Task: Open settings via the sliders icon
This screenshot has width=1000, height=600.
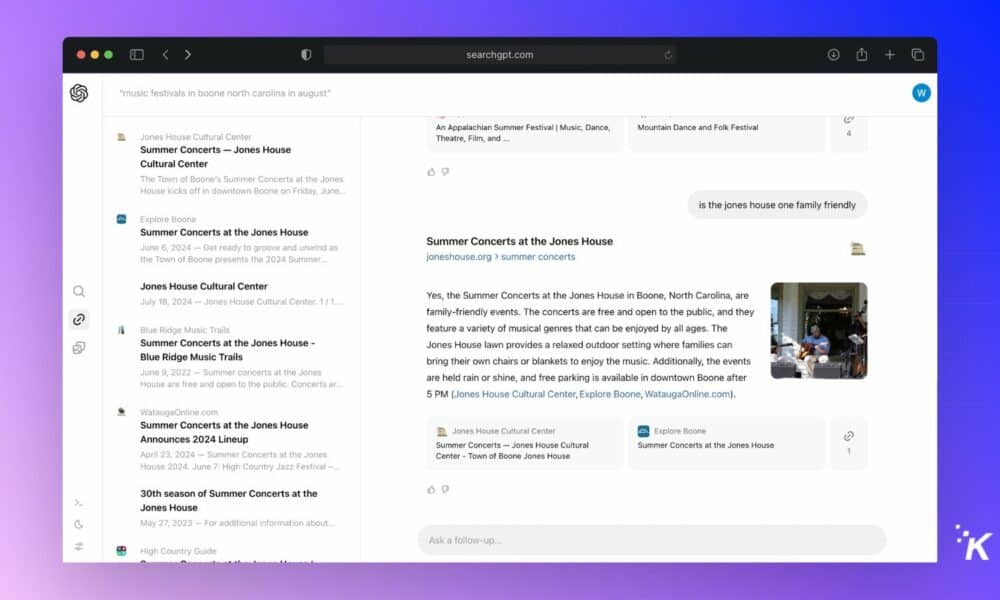Action: 79,545
